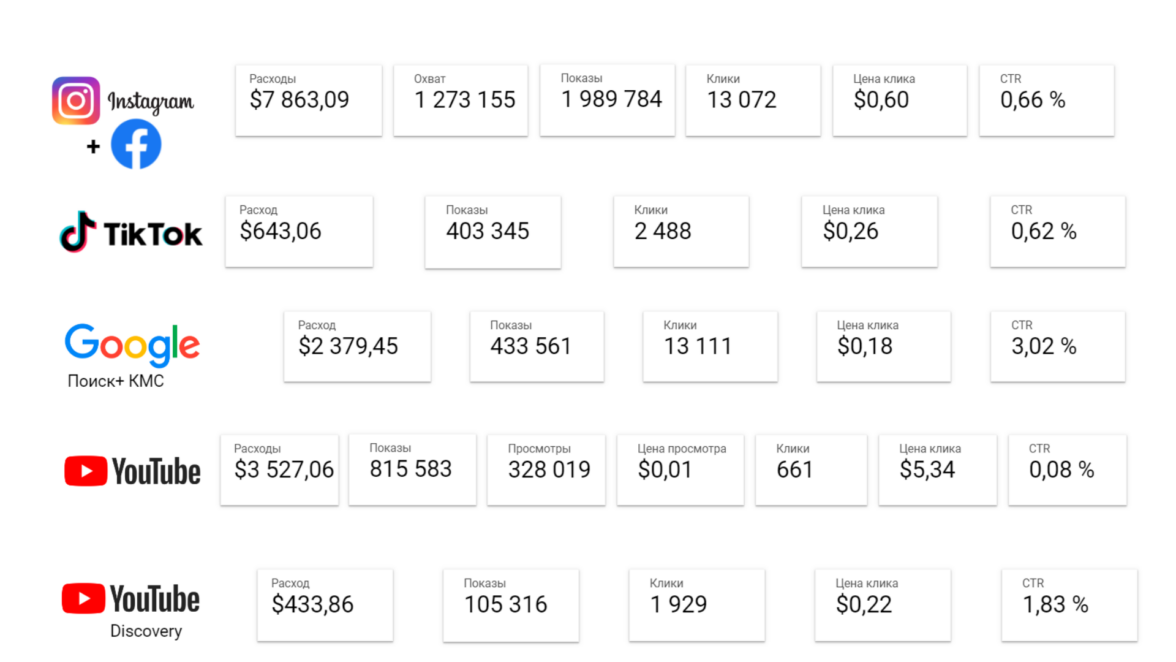Viewport: 1176px width, 662px height.
Task: Open the Google CTR card 3,02 %
Action: tap(1057, 346)
